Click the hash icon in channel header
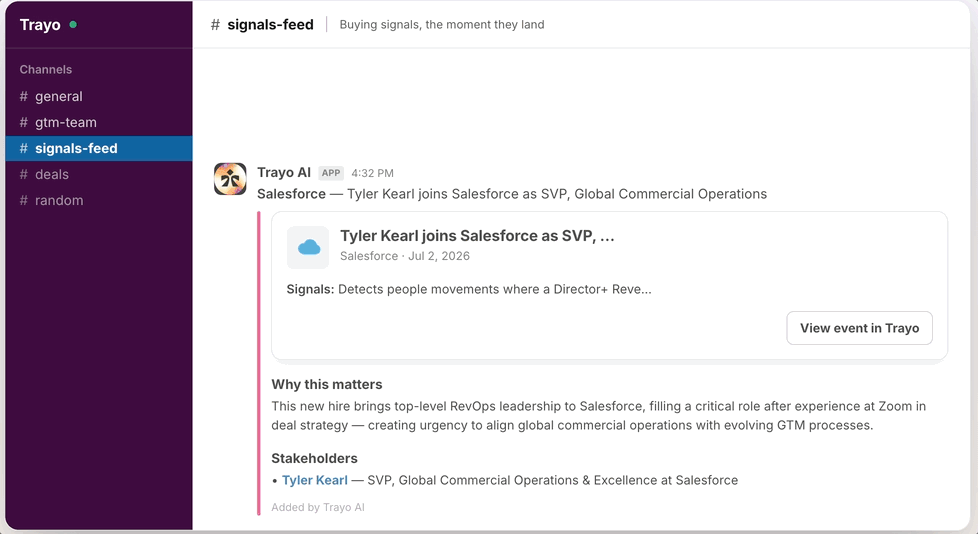Image resolution: width=978 pixels, height=534 pixels. [x=215, y=25]
